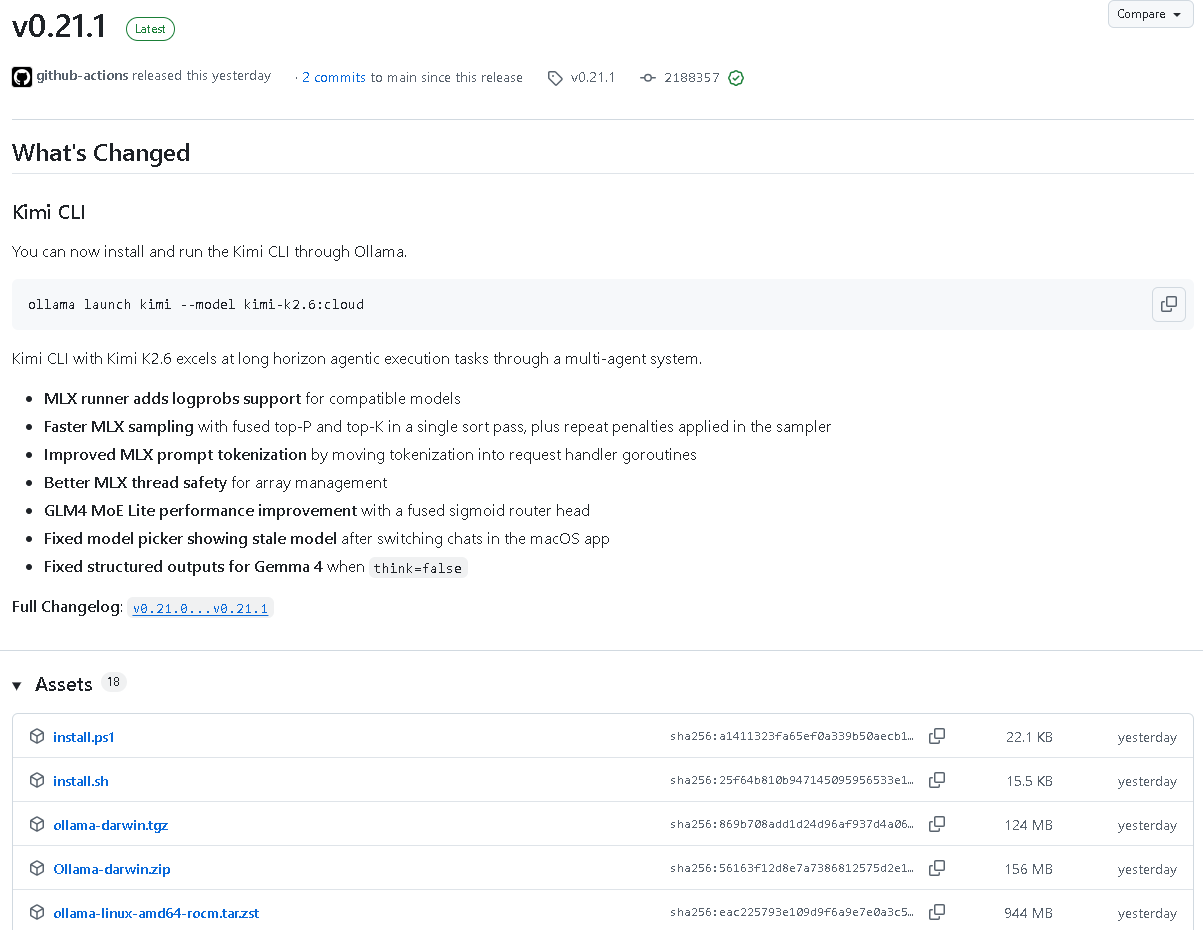
Task: Open the 2 commits link
Action: click(334, 77)
